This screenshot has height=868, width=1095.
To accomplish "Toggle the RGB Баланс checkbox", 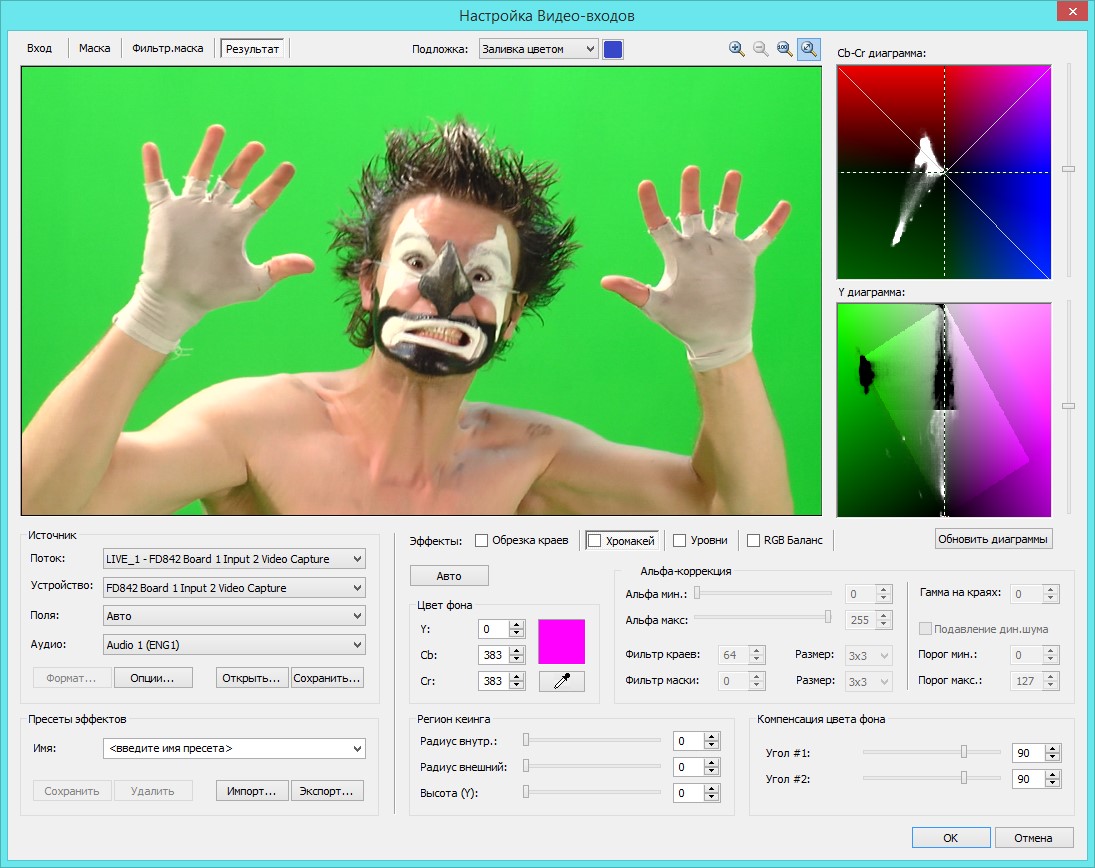I will click(754, 540).
